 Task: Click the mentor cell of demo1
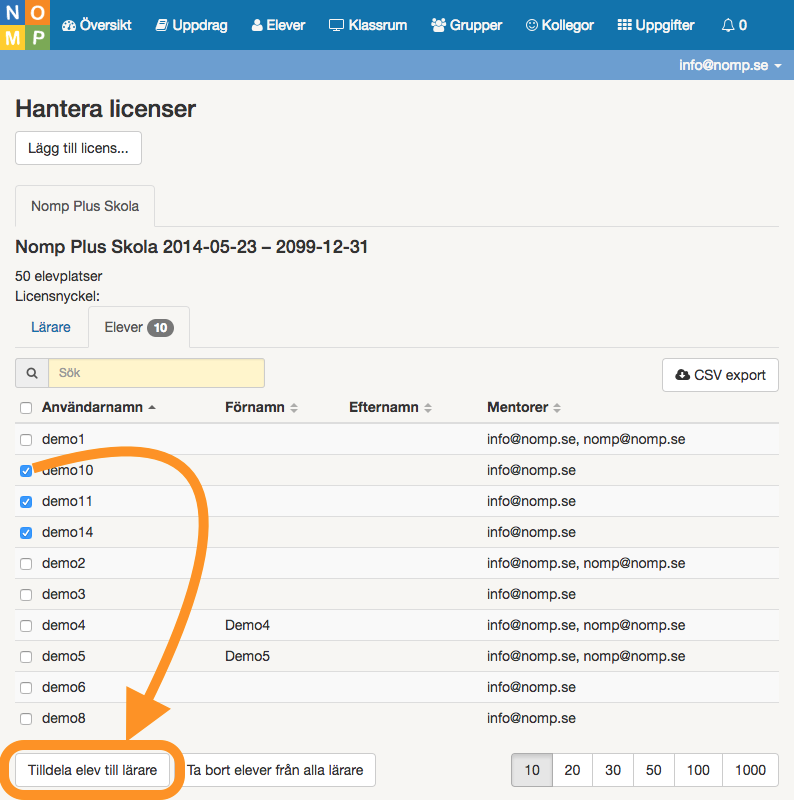[586, 439]
